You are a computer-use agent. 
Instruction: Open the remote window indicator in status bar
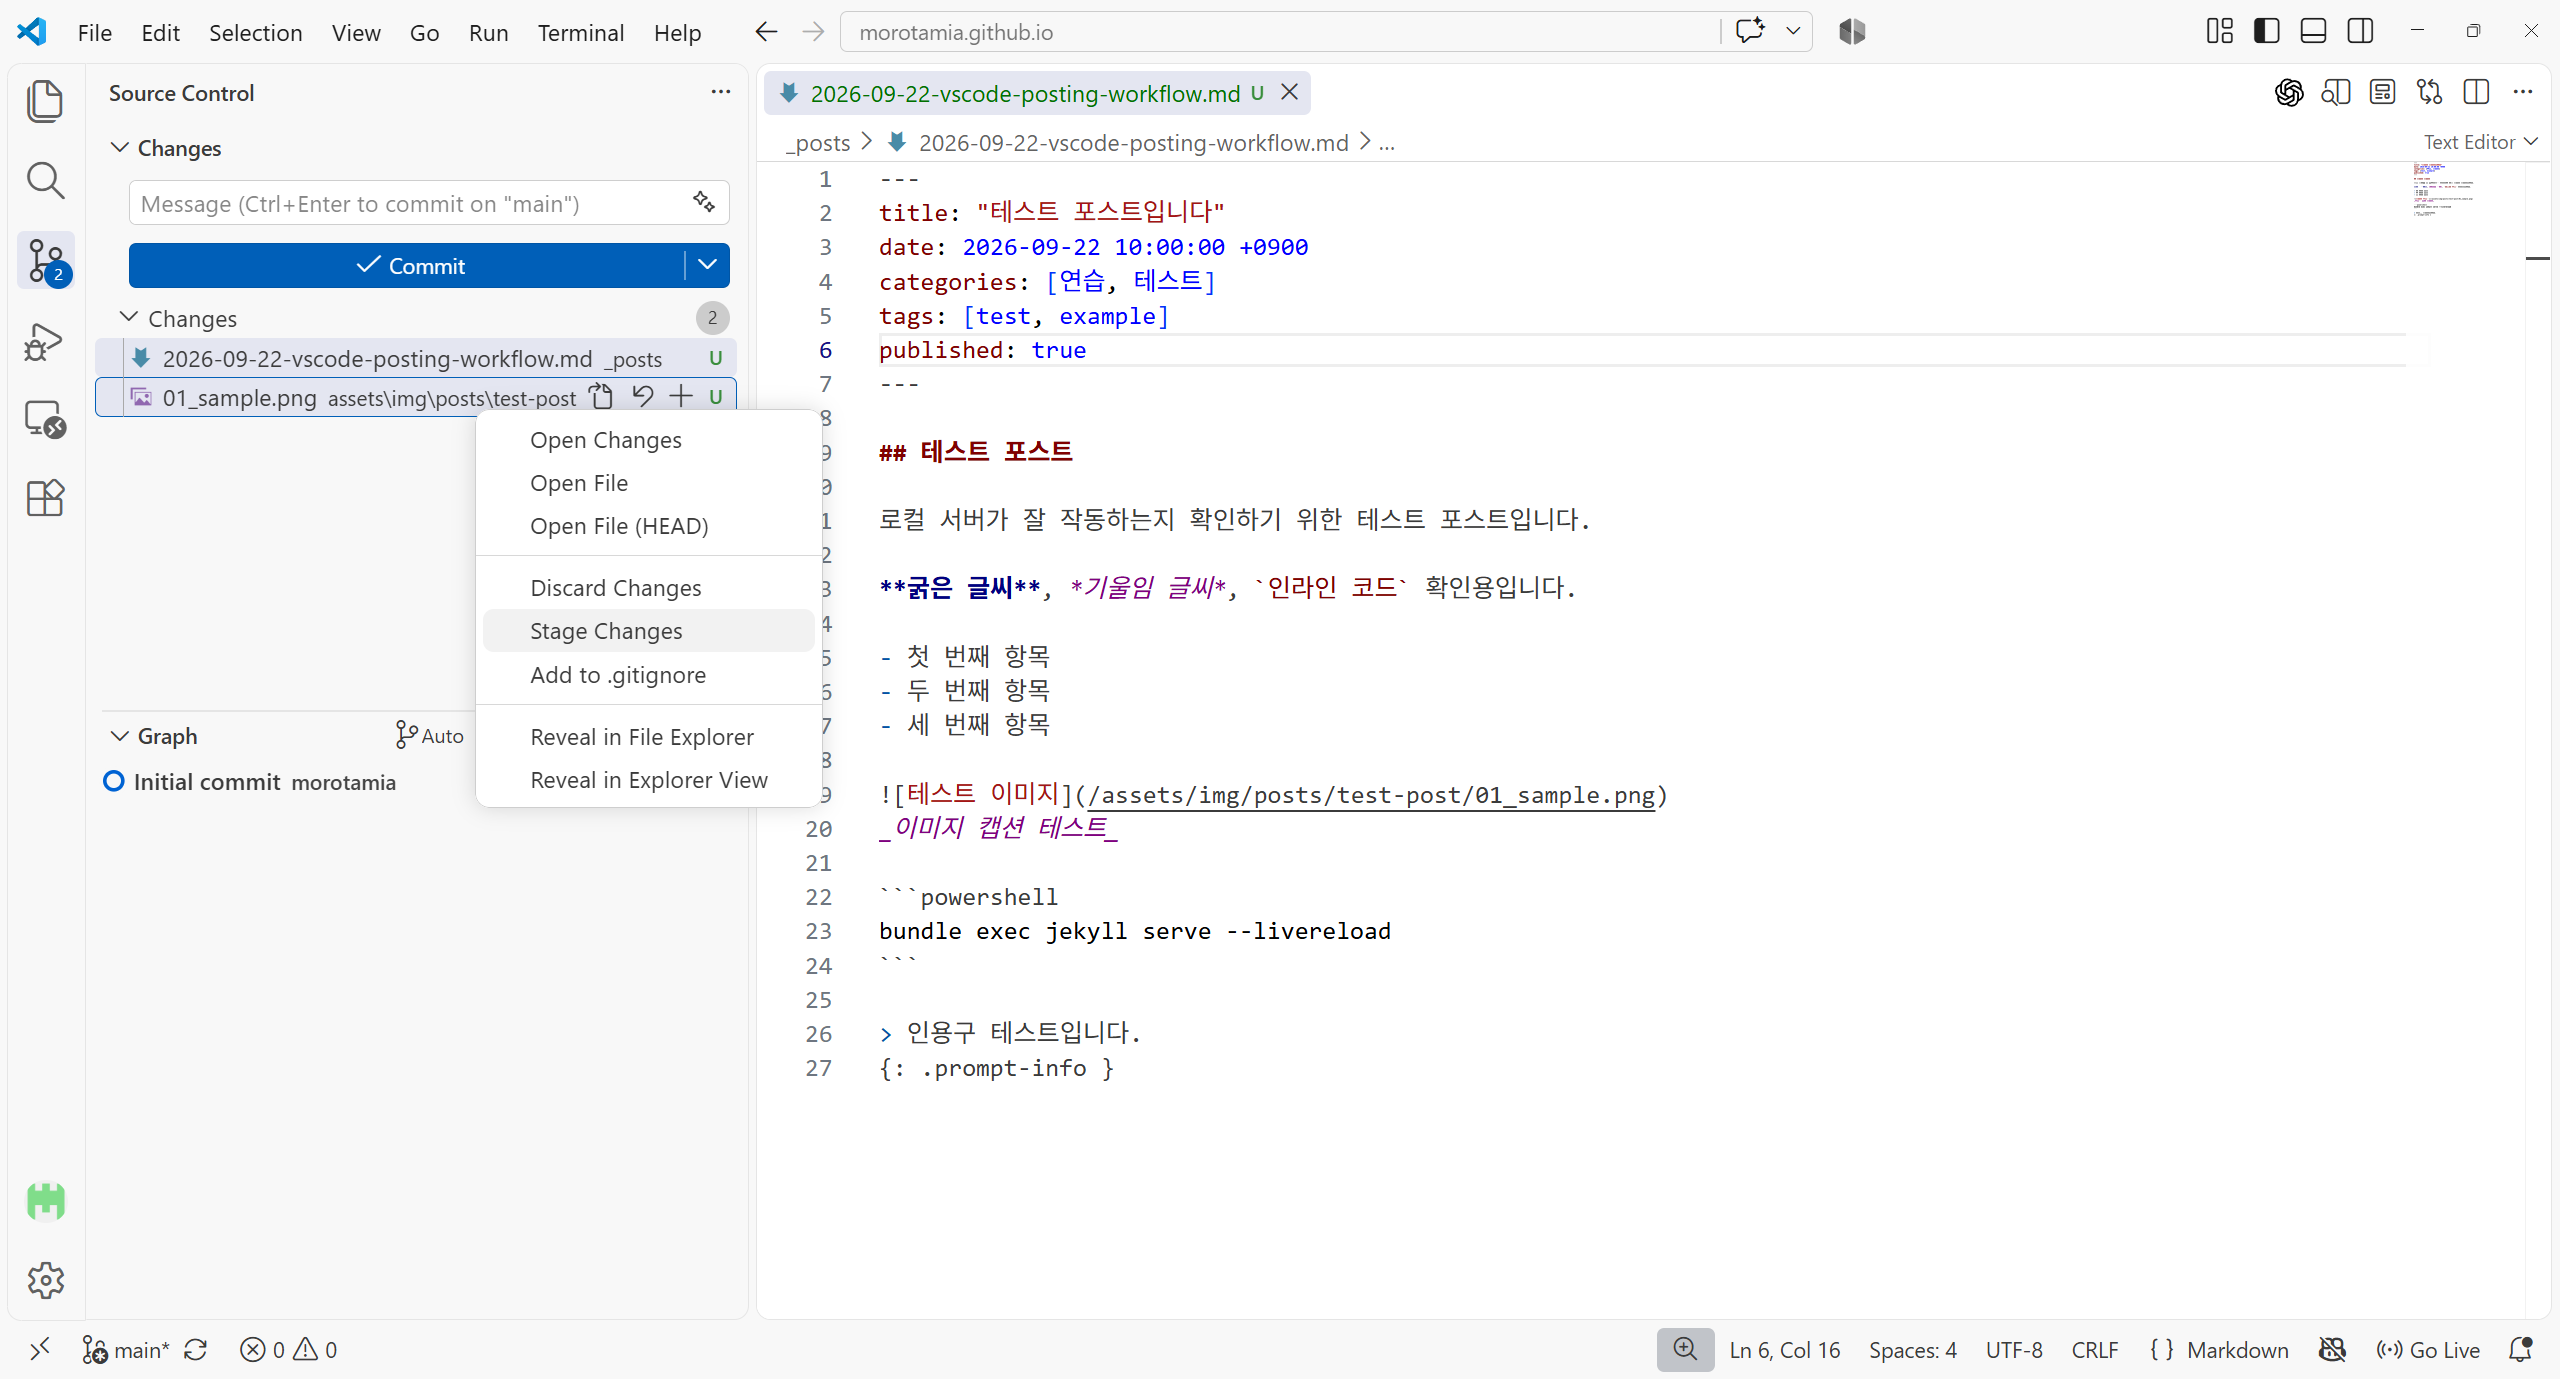(40, 1350)
